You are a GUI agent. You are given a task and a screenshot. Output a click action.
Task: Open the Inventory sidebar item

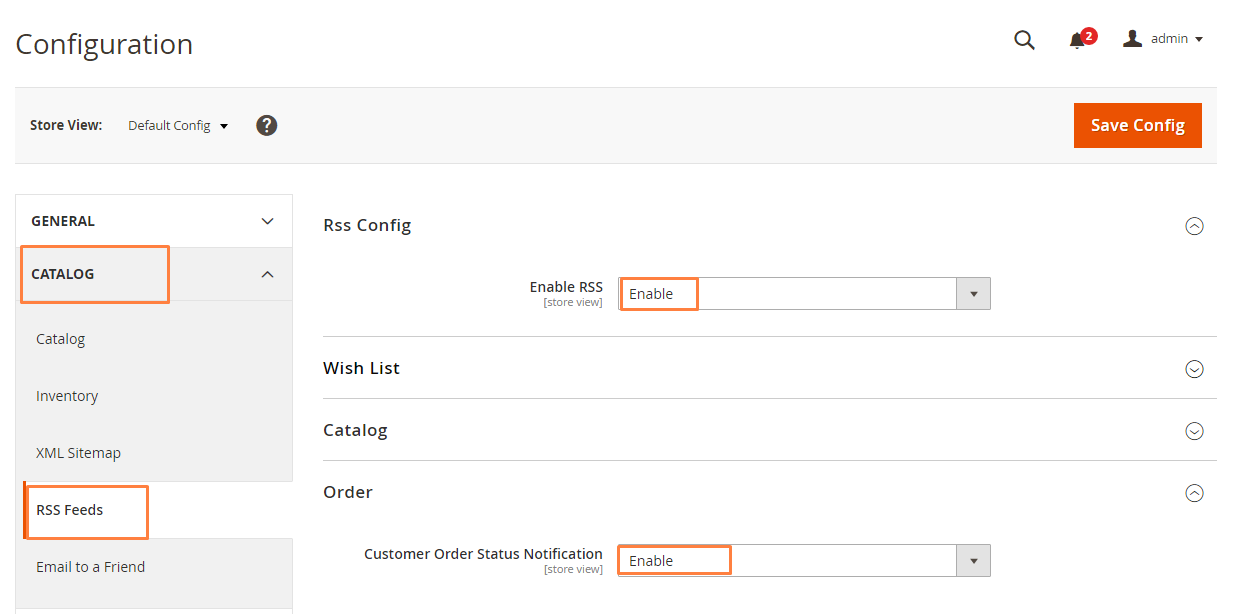click(x=67, y=396)
